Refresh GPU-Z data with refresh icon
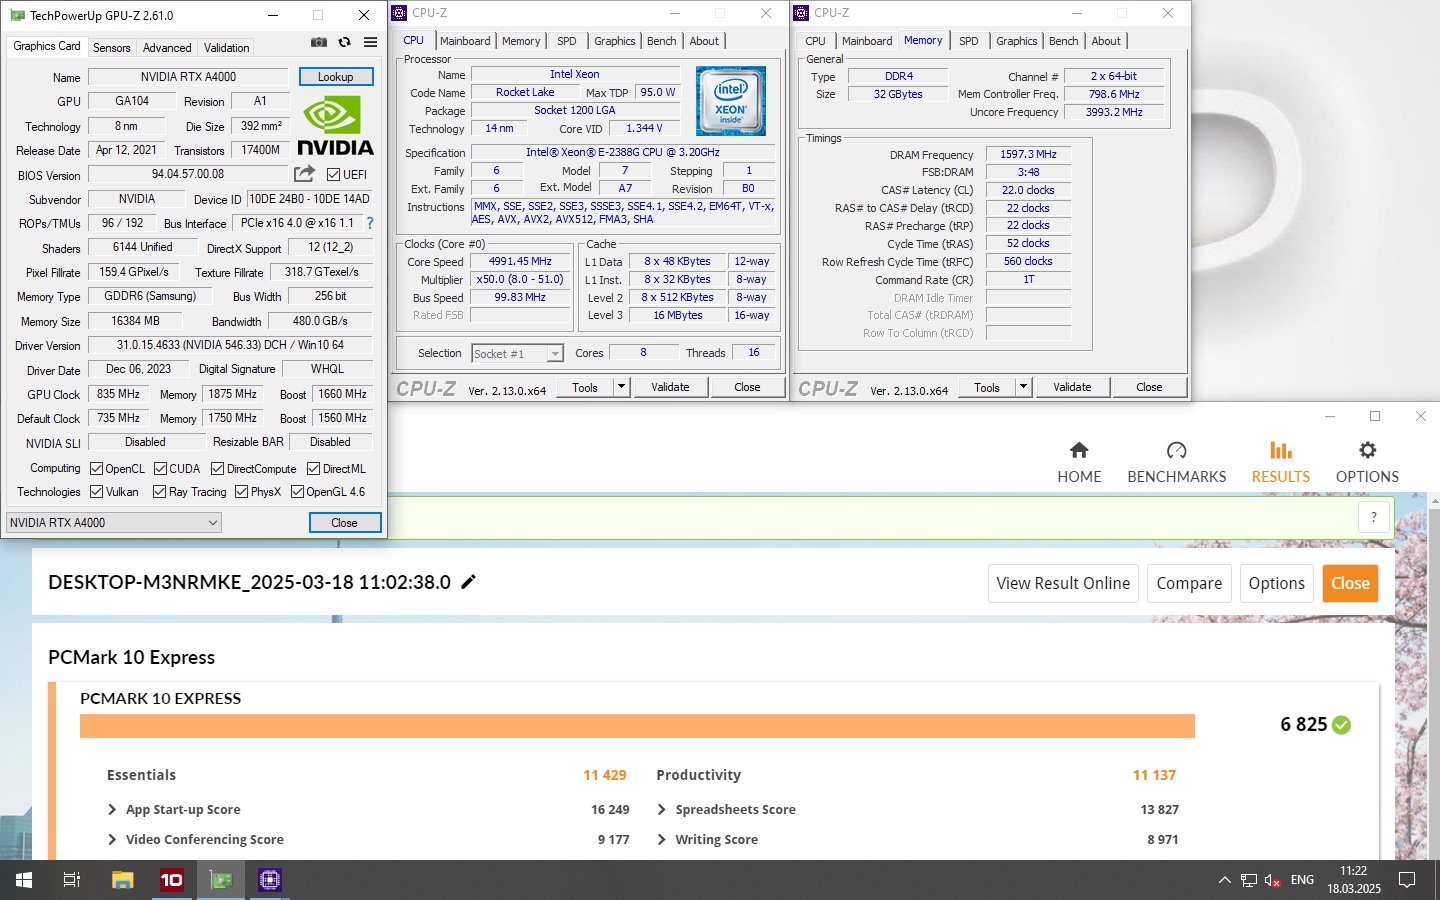1440x900 pixels. (344, 42)
